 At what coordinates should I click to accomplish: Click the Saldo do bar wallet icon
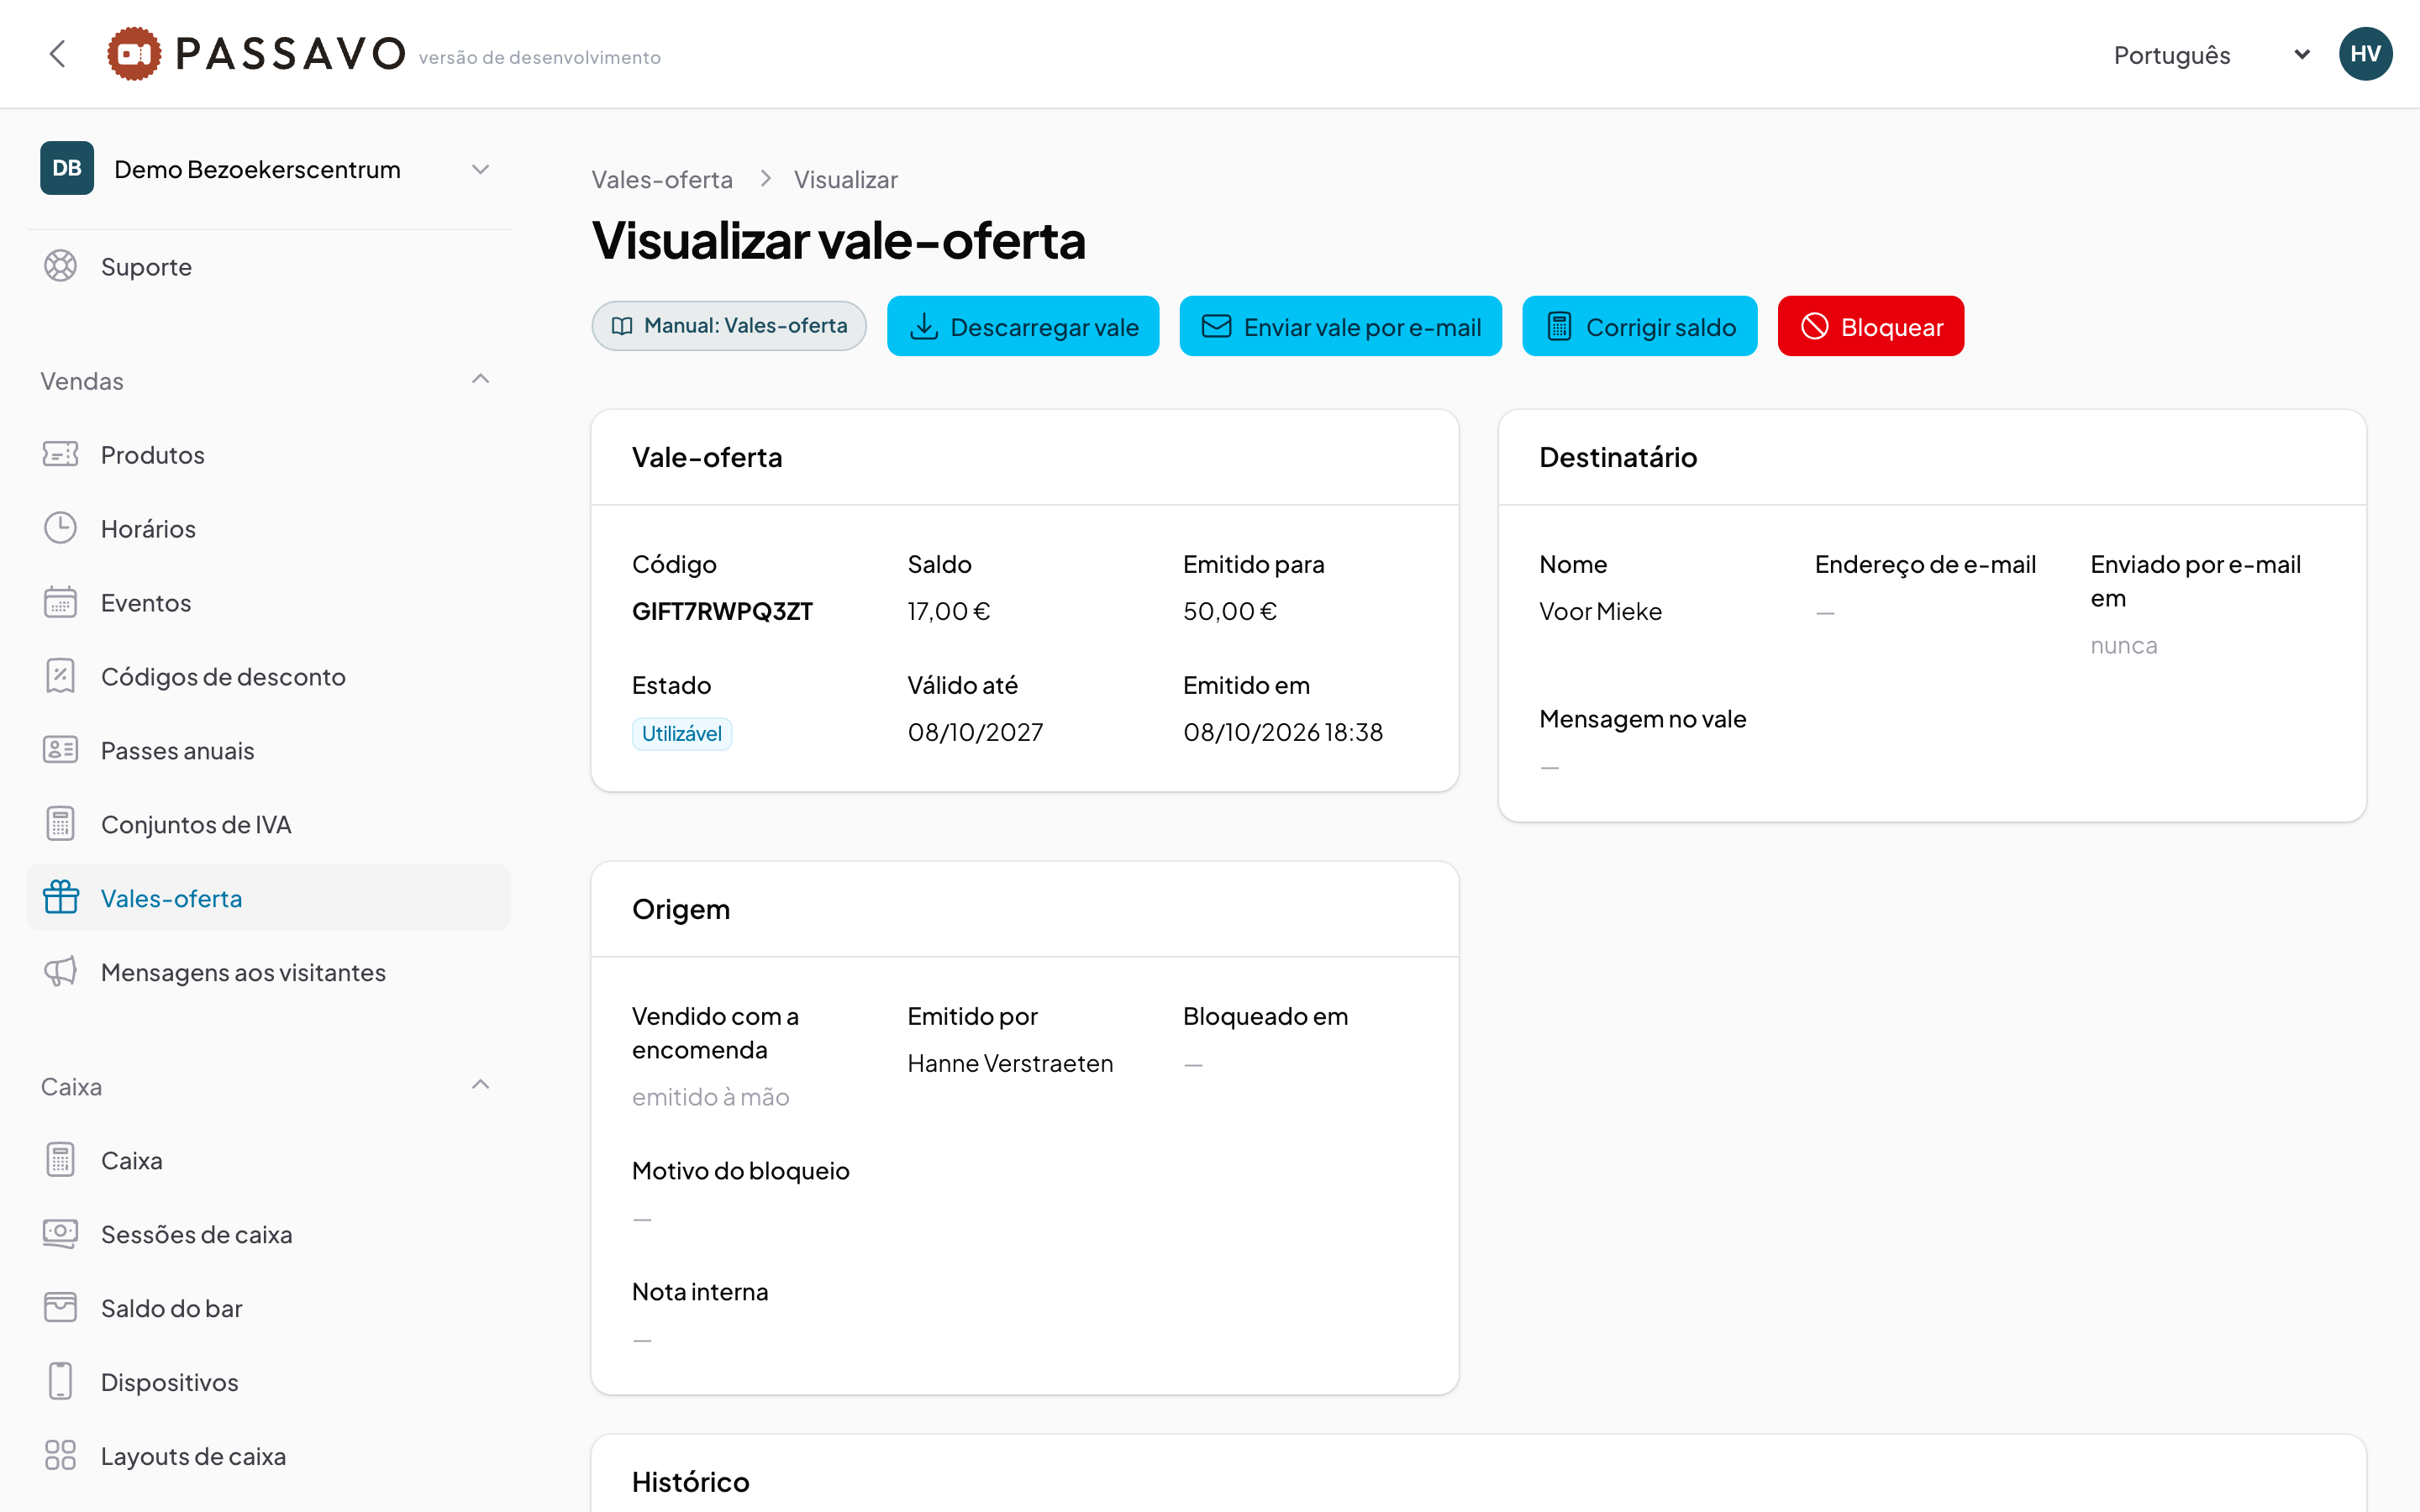(60, 1308)
